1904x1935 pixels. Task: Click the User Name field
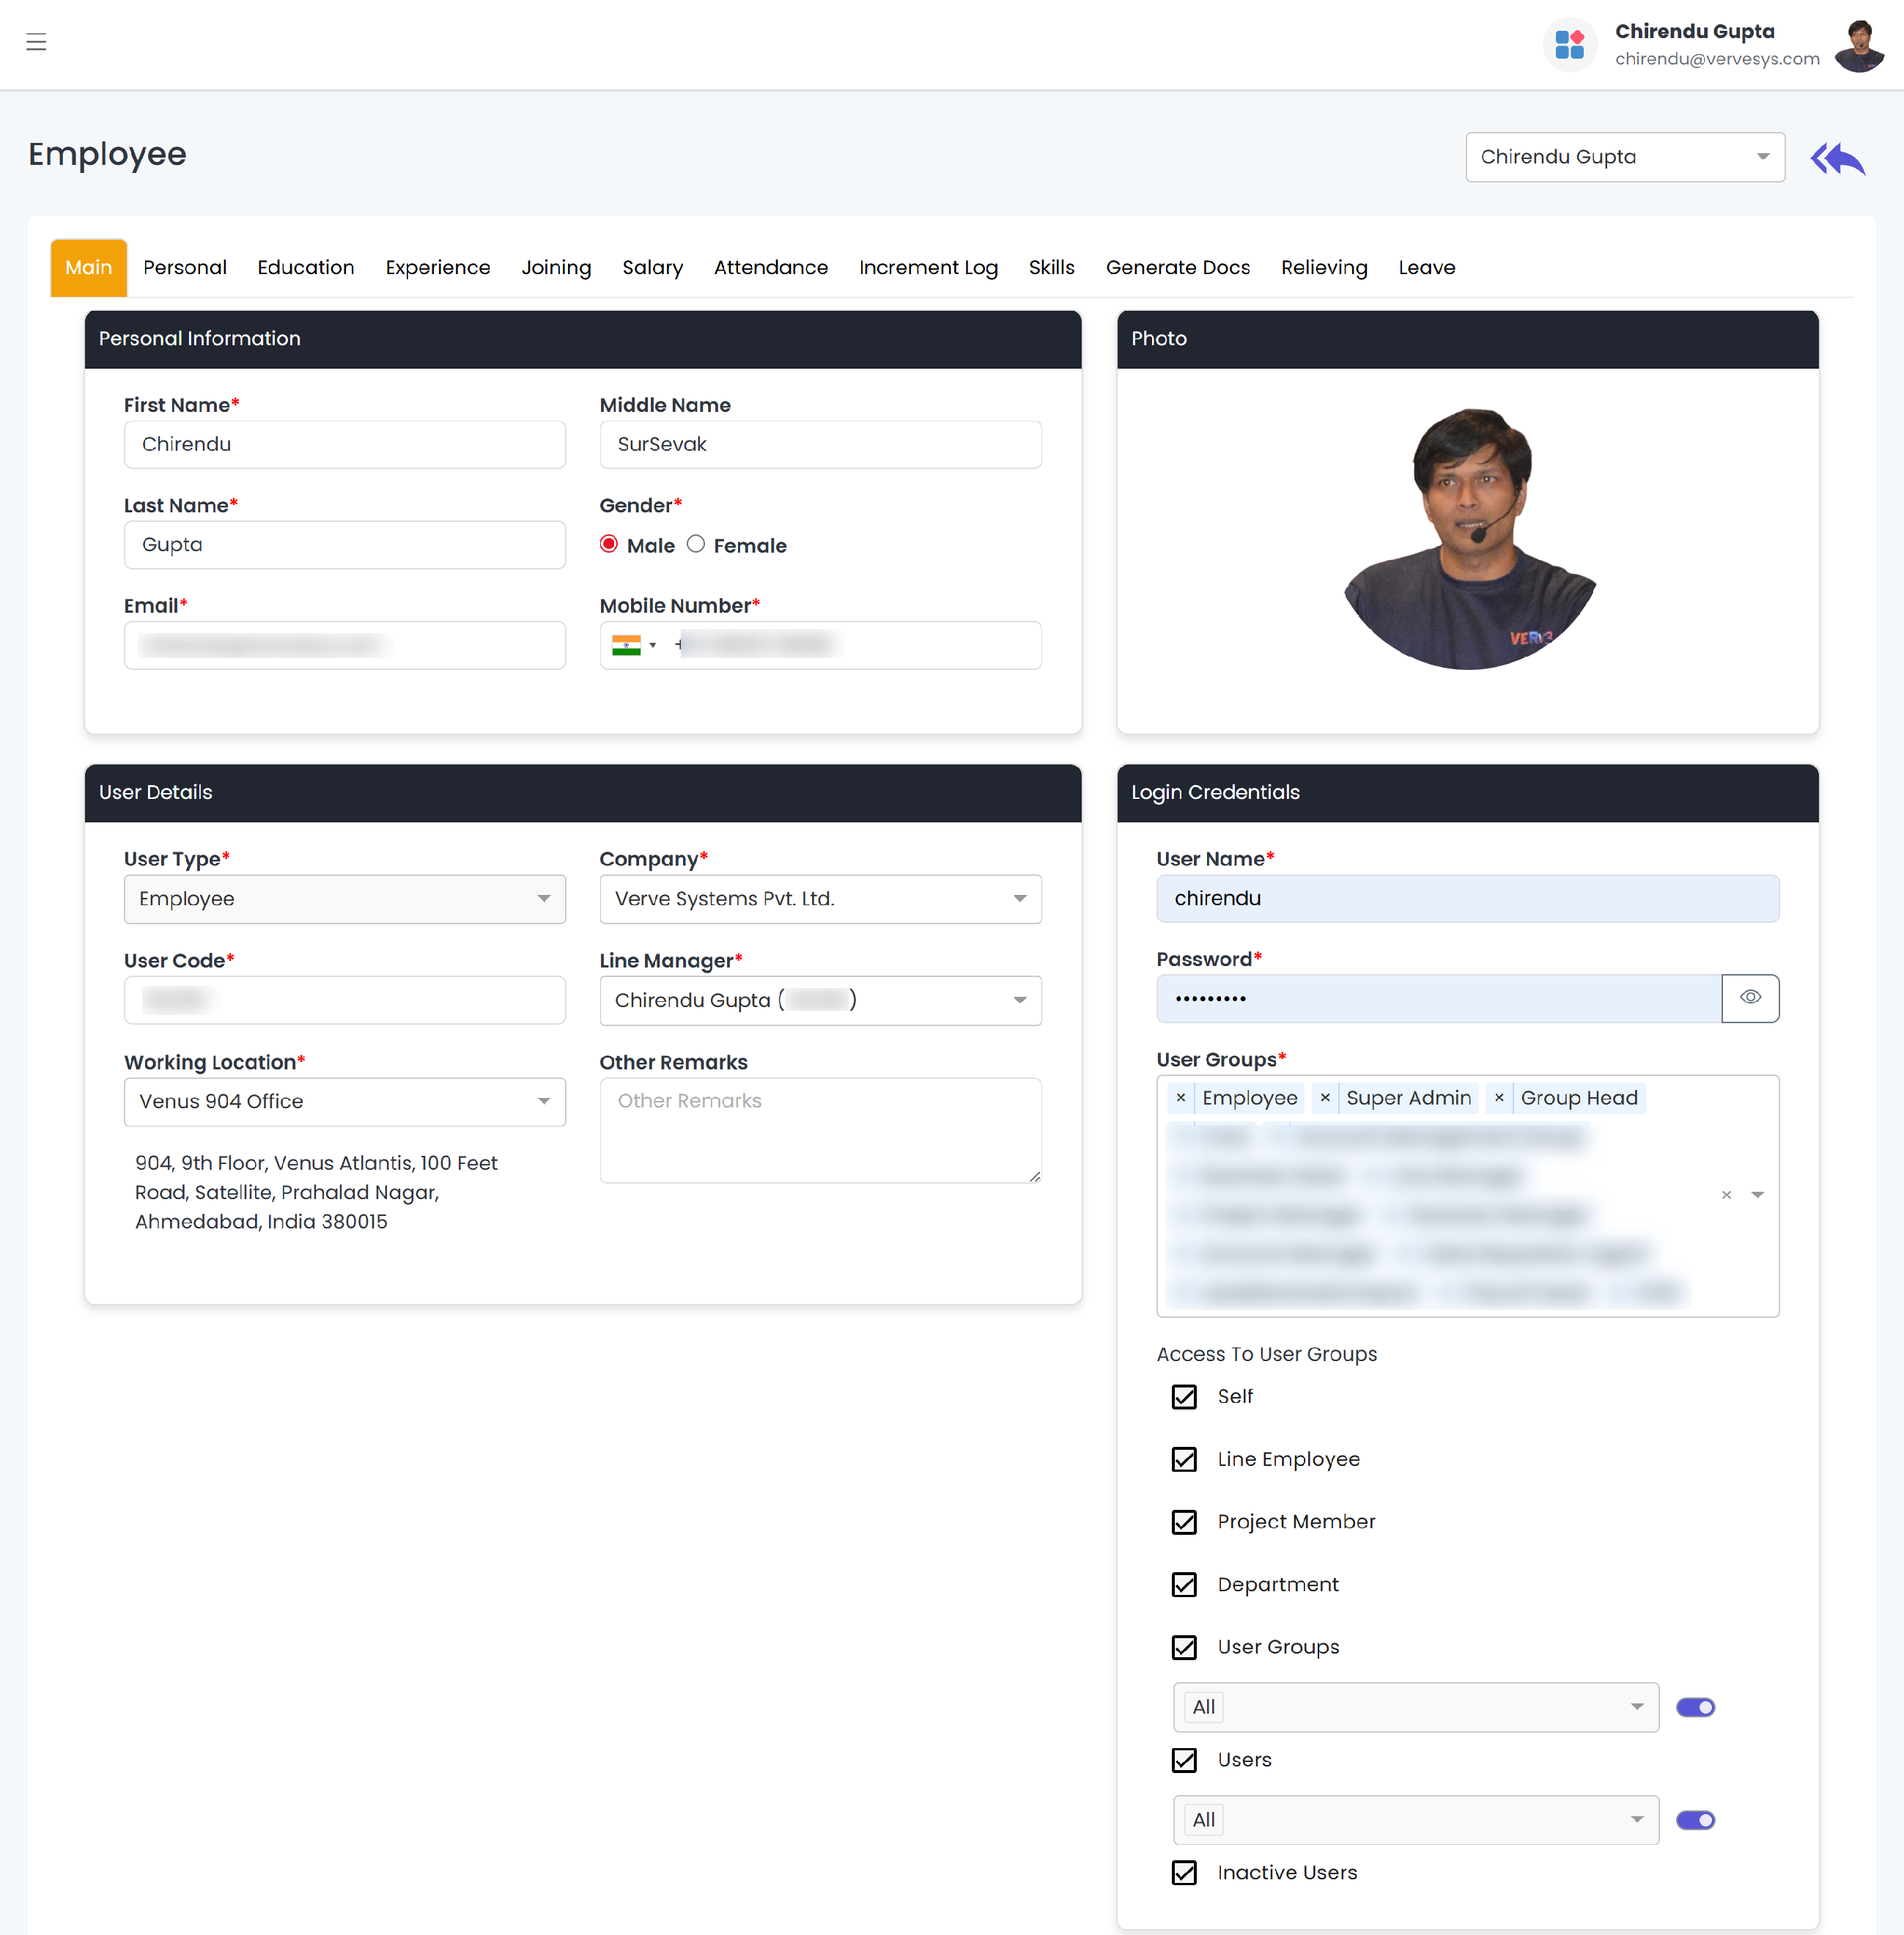coord(1467,898)
